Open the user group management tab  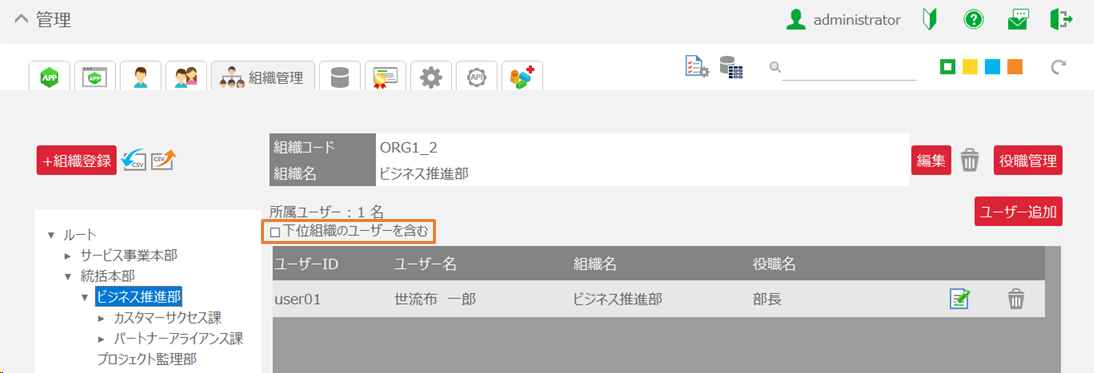(186, 77)
